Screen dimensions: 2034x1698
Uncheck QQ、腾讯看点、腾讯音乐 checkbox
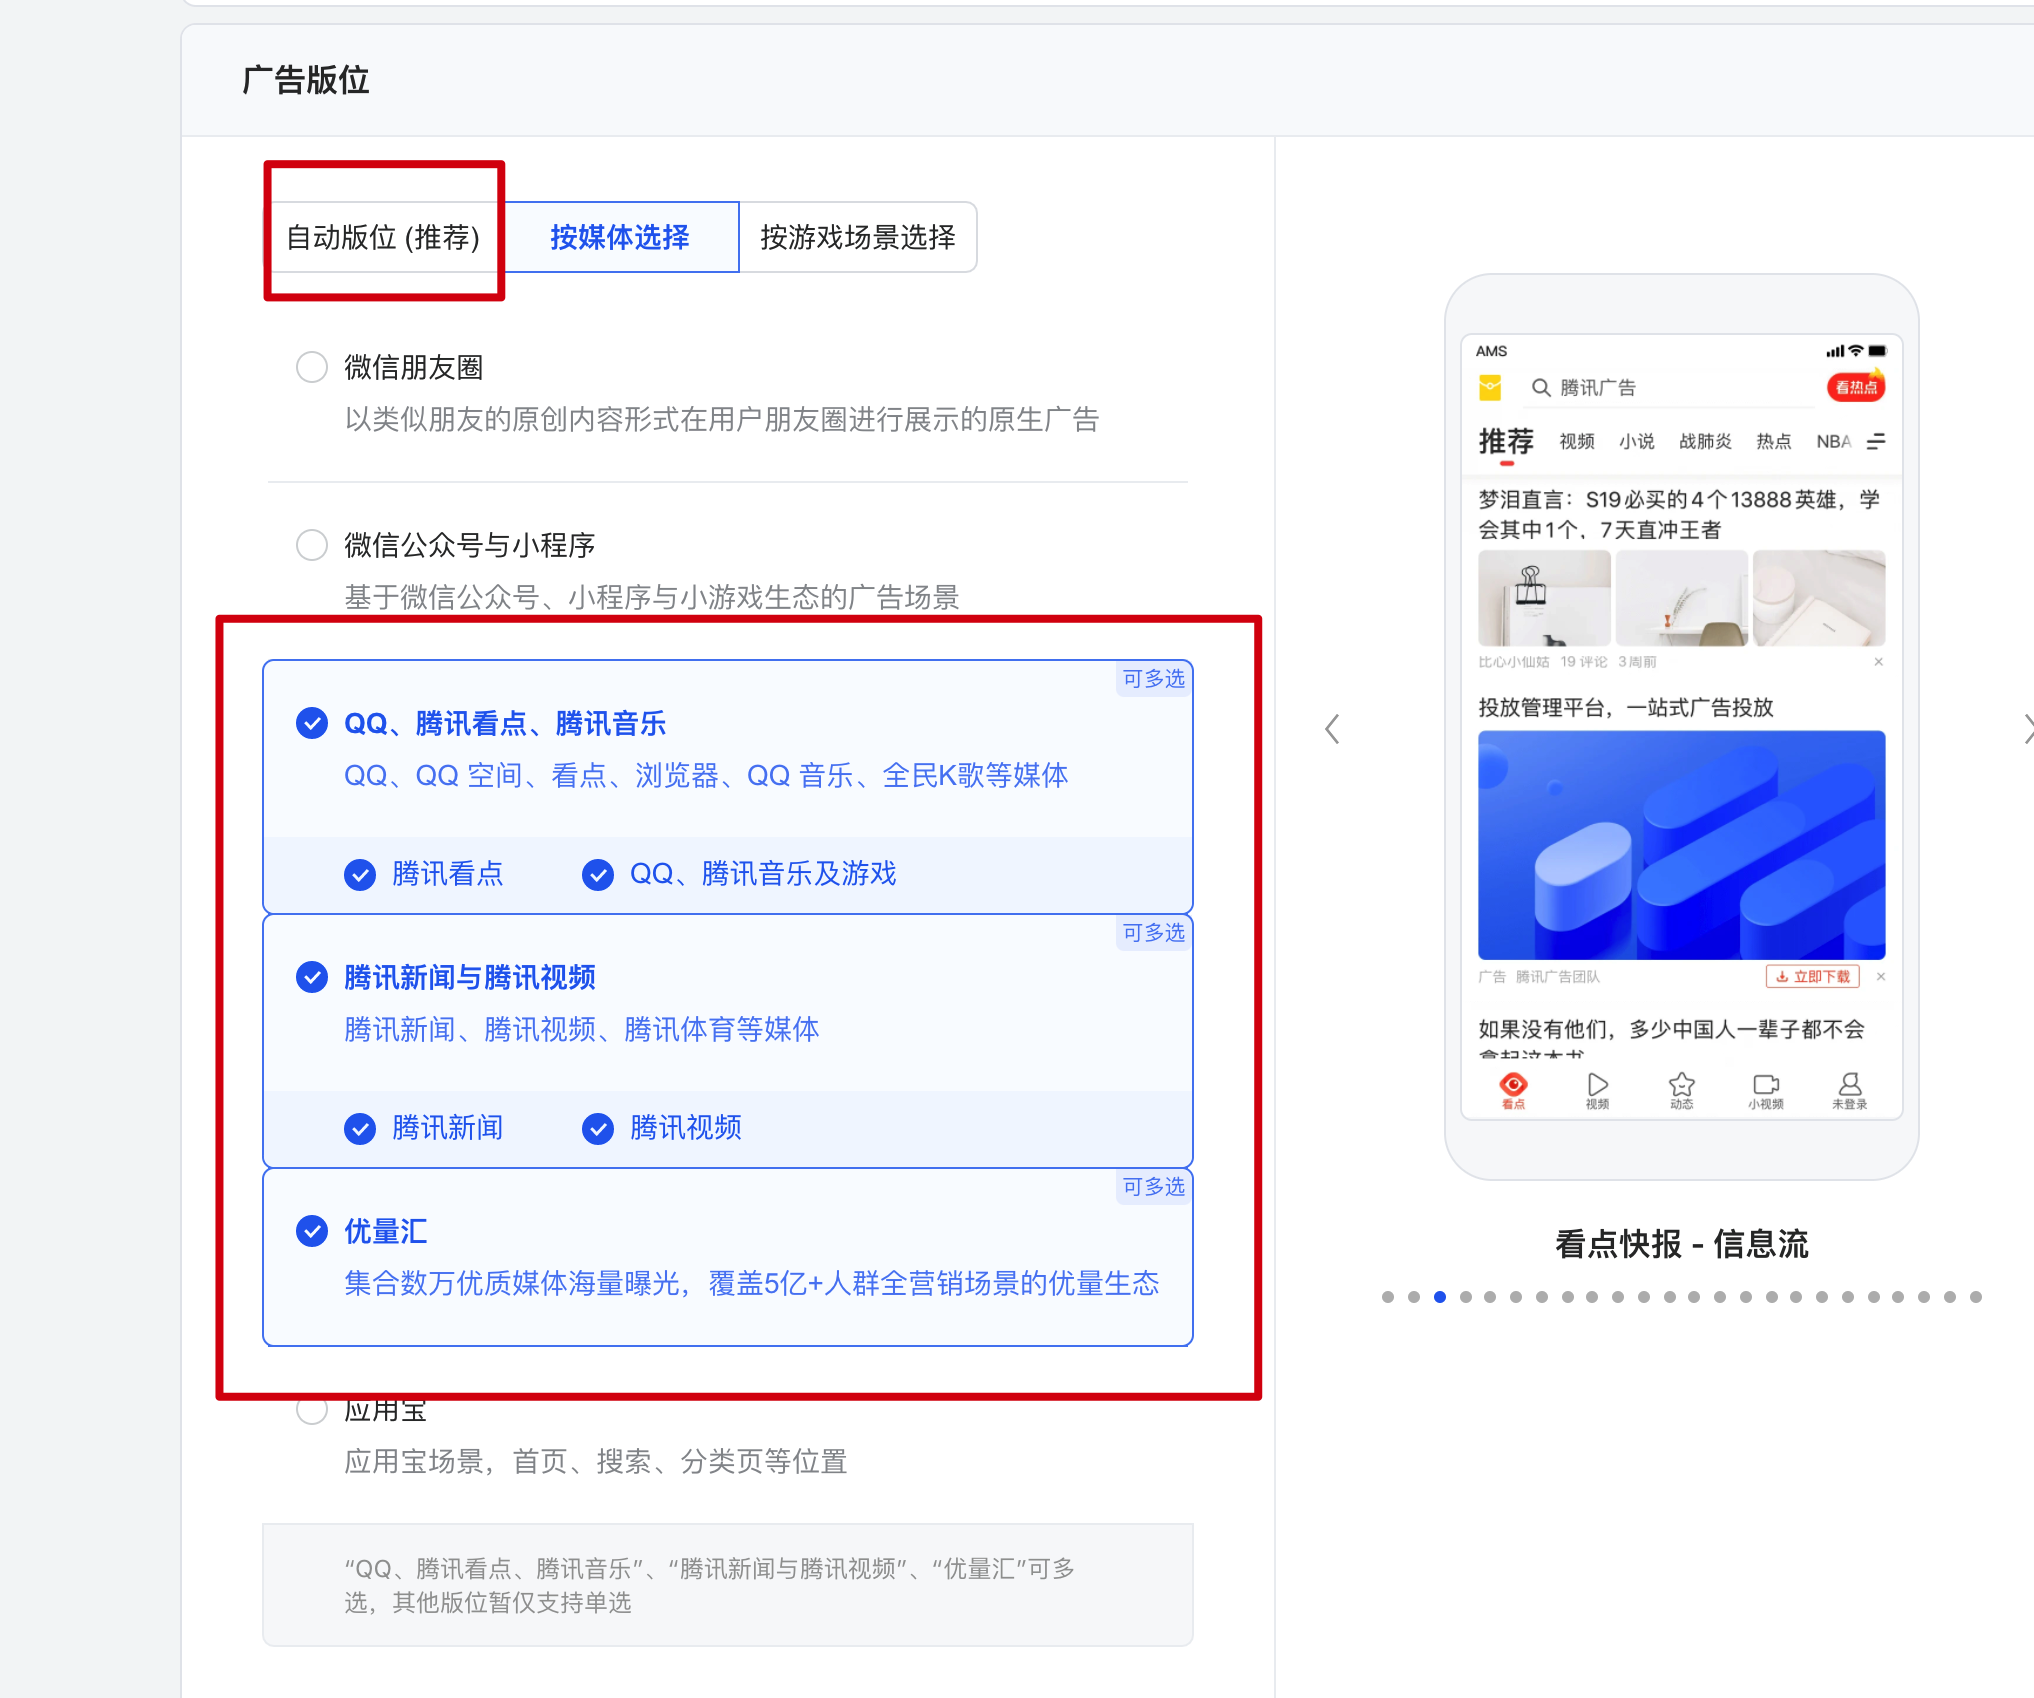[x=312, y=723]
